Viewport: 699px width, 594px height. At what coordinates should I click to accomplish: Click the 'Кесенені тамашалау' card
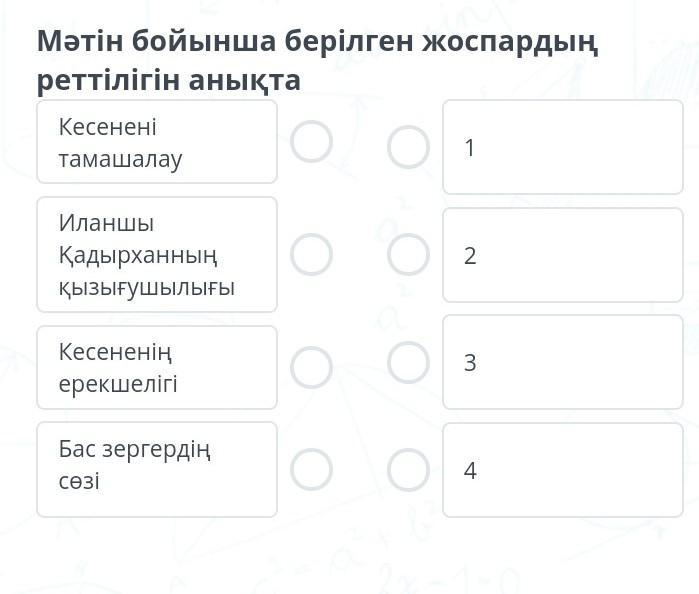157,142
